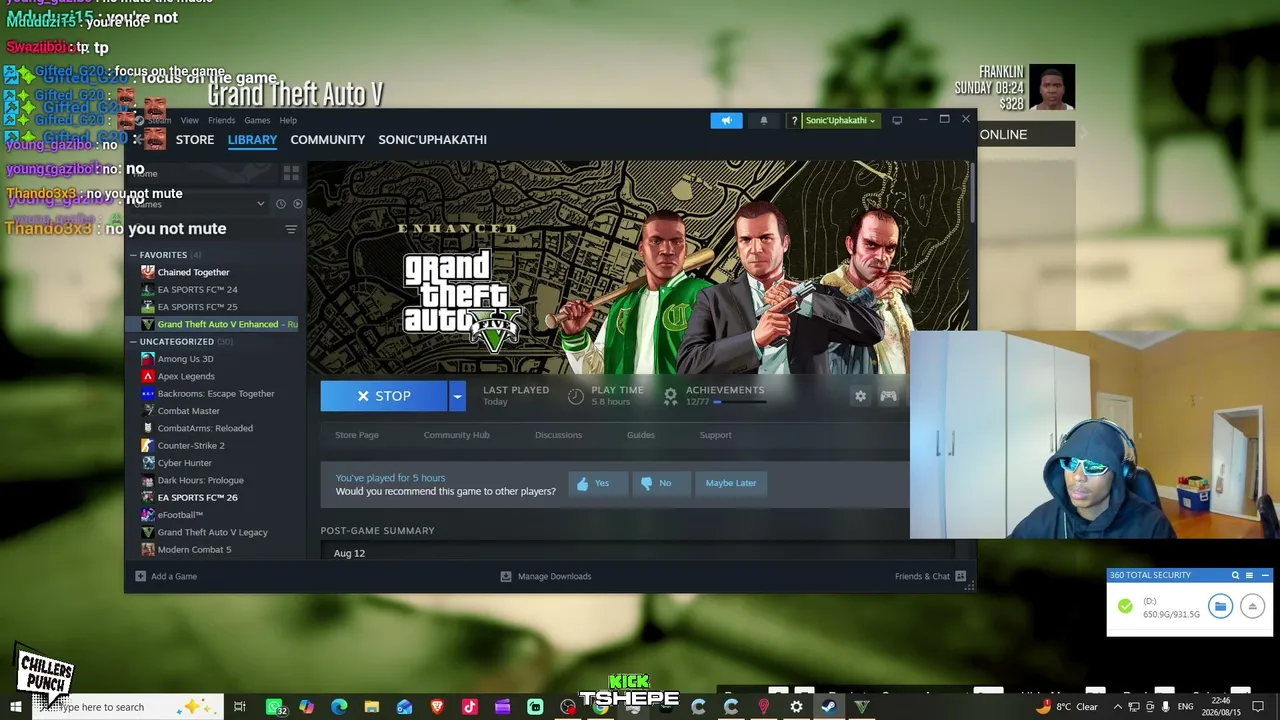
Task: Open the Help menu in Steam
Action: [x=288, y=120]
